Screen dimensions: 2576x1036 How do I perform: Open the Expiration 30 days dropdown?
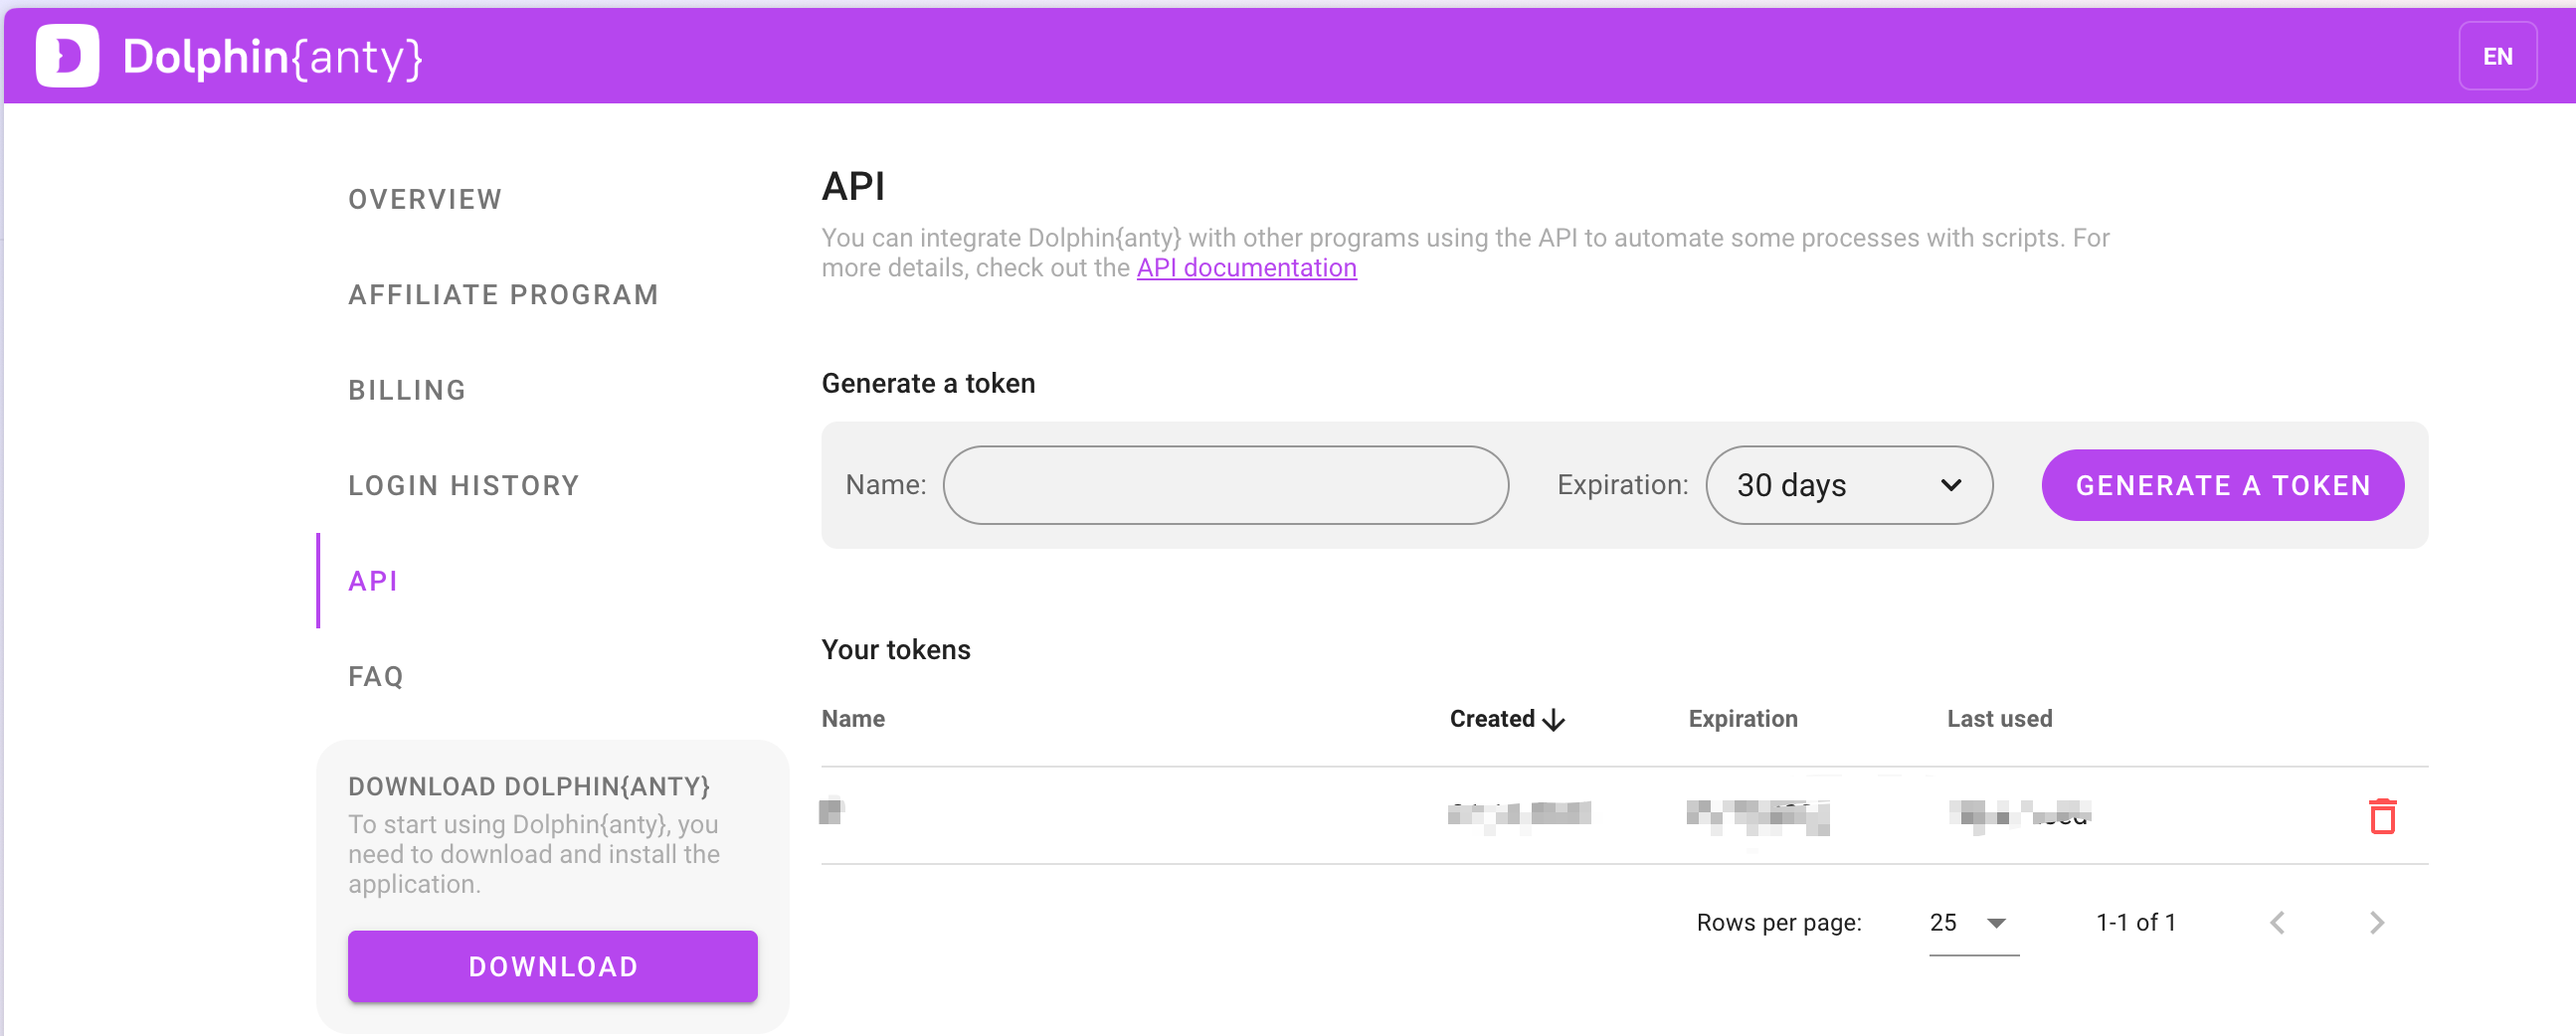1849,485
